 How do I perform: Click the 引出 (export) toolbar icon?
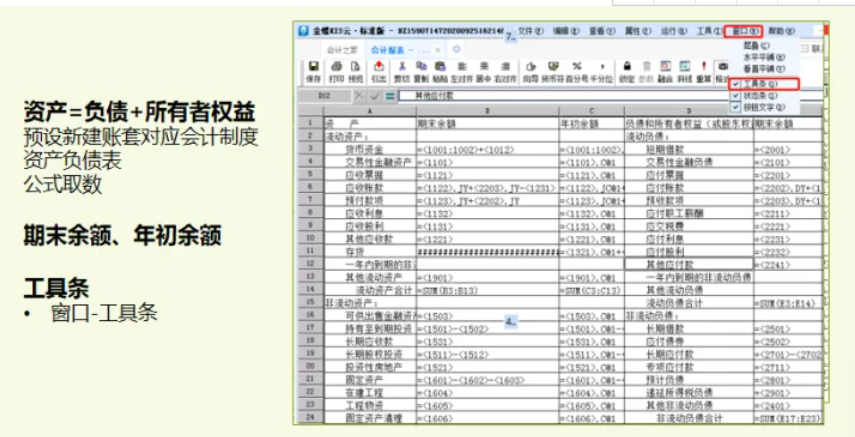379,67
